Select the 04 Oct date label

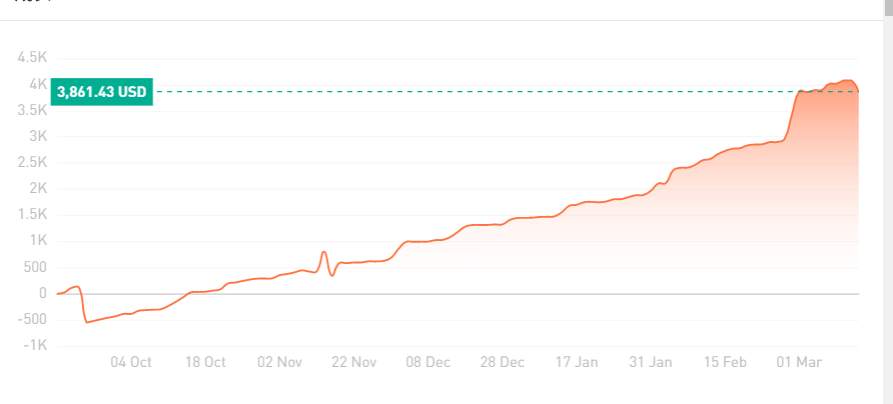132,362
